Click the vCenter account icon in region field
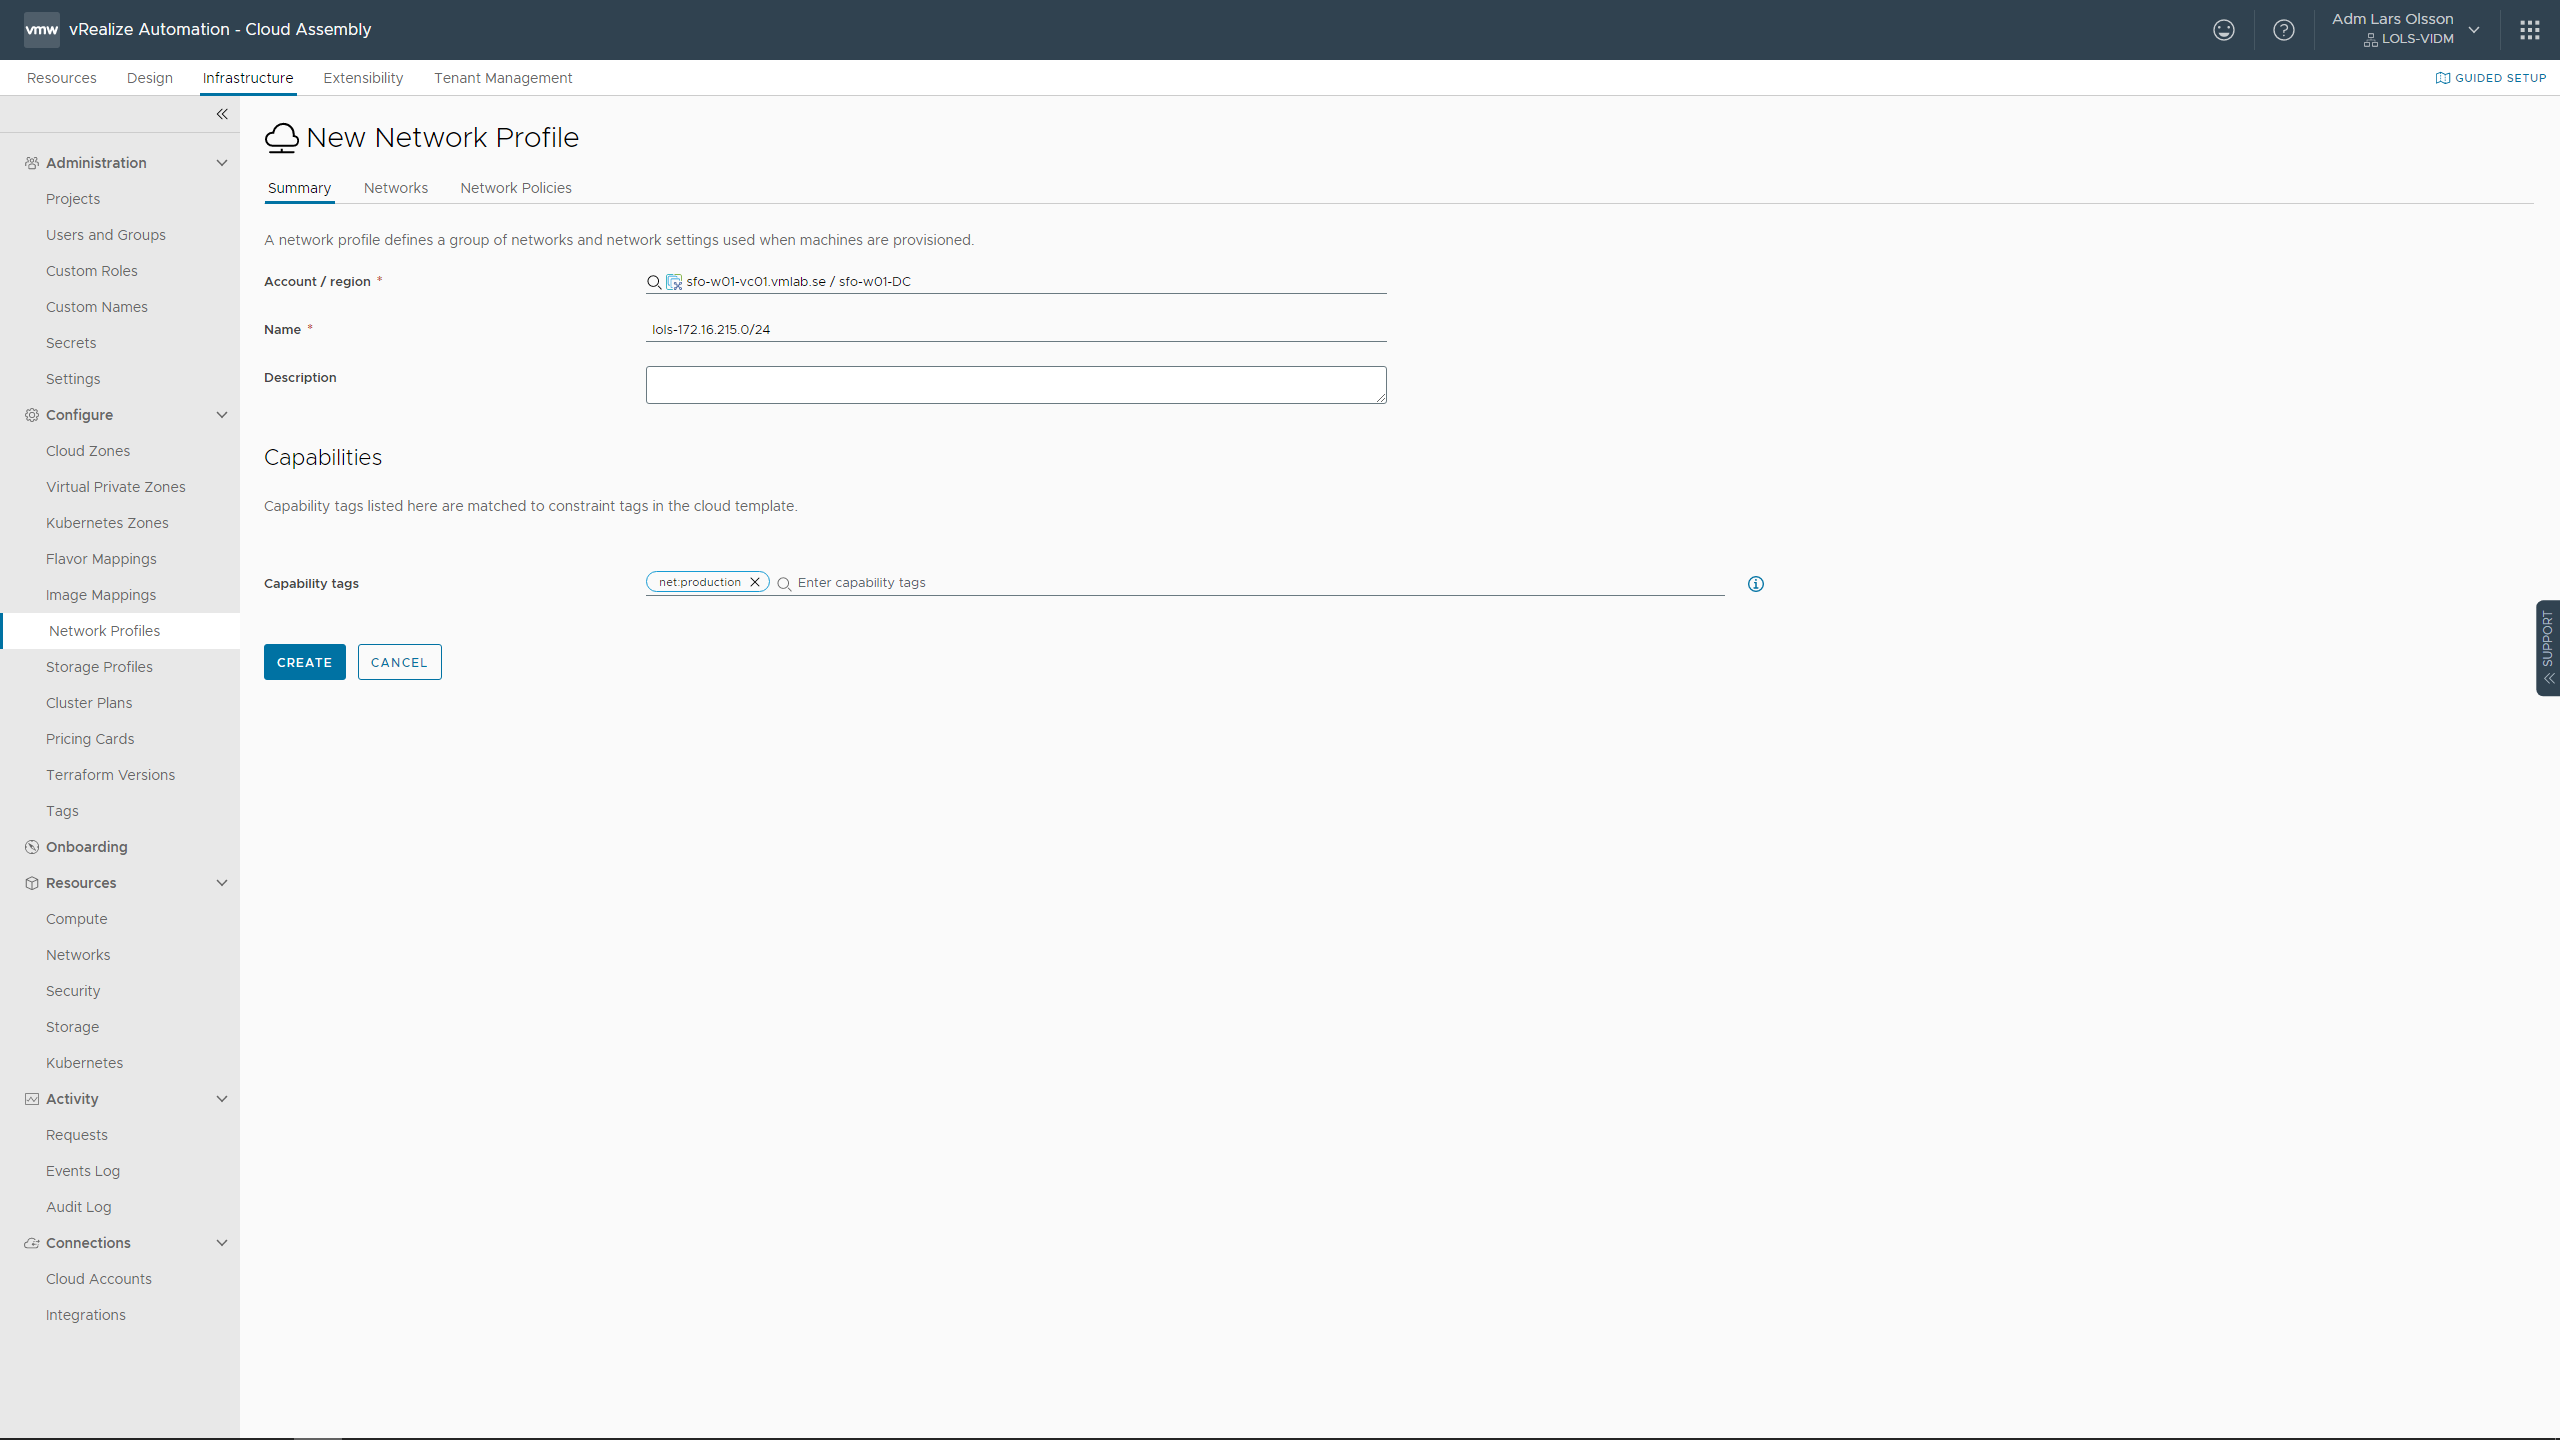The width and height of the screenshot is (2560, 1440). [674, 282]
